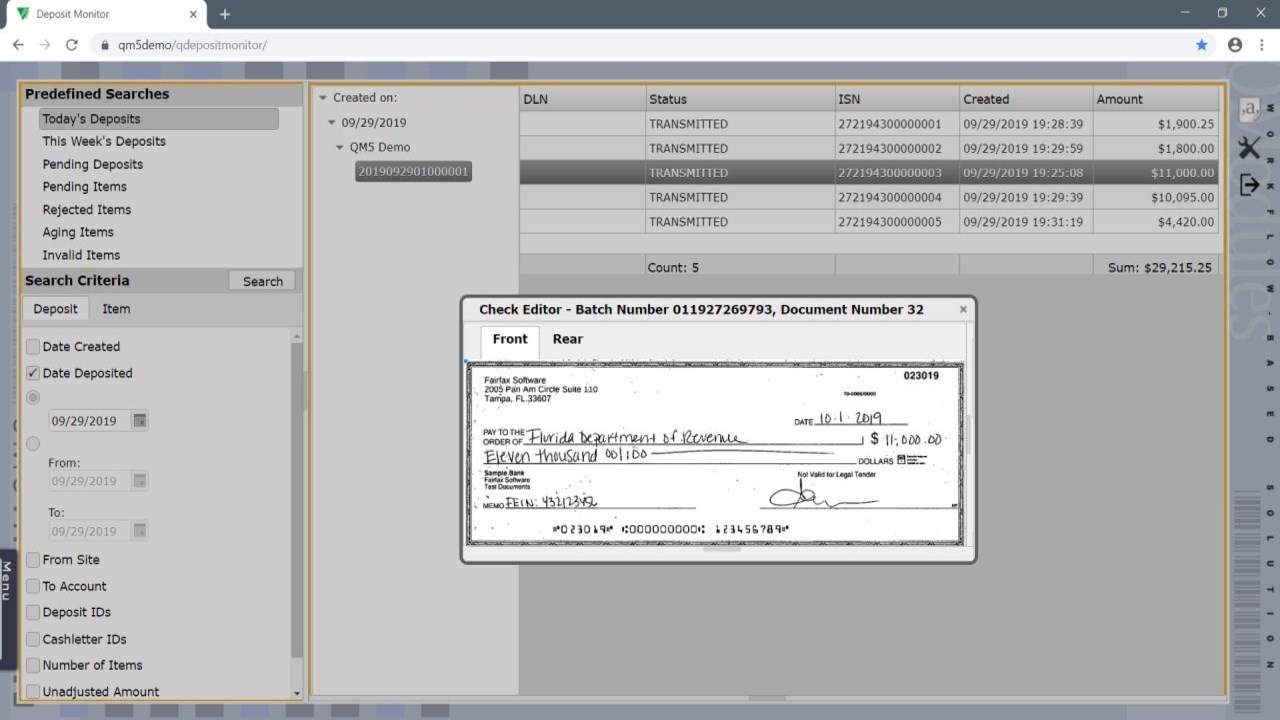This screenshot has width=1280, height=720.
Task: Open calendar picker for To date
Action: coord(140,531)
